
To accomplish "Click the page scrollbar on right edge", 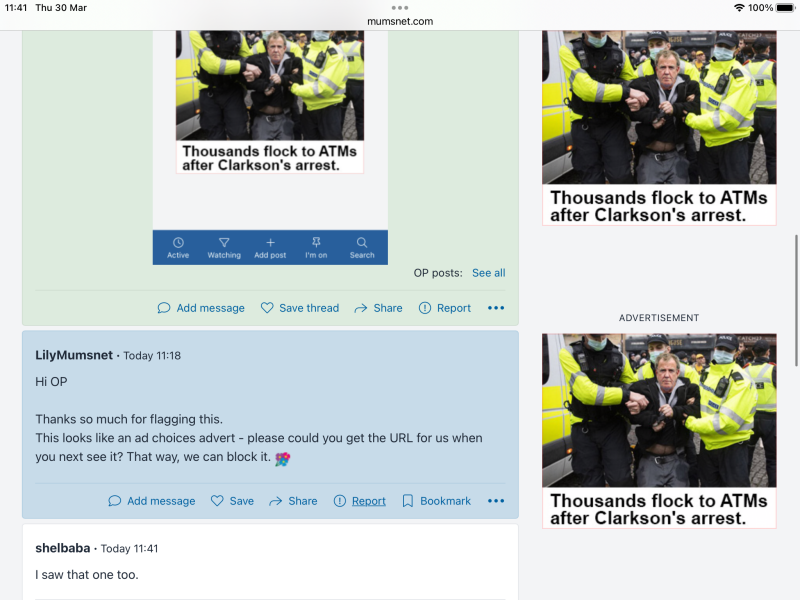I will click(796, 300).
